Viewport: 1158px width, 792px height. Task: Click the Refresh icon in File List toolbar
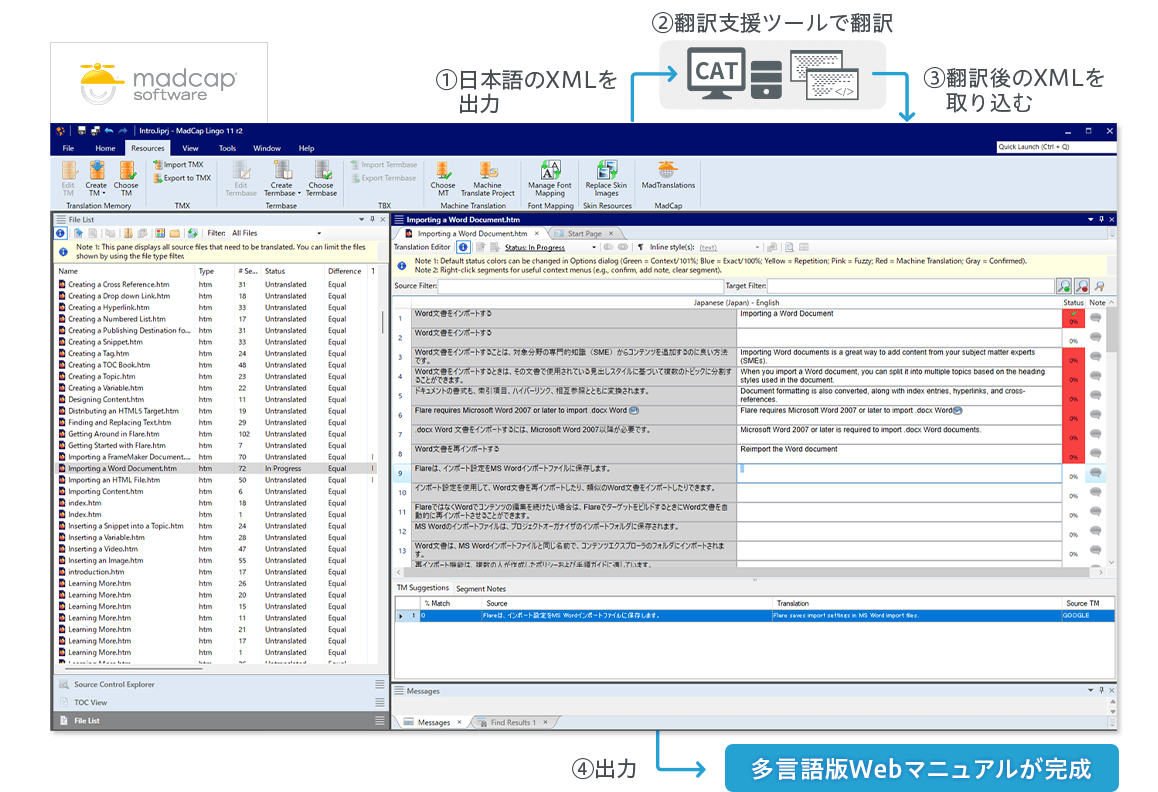tap(193, 233)
